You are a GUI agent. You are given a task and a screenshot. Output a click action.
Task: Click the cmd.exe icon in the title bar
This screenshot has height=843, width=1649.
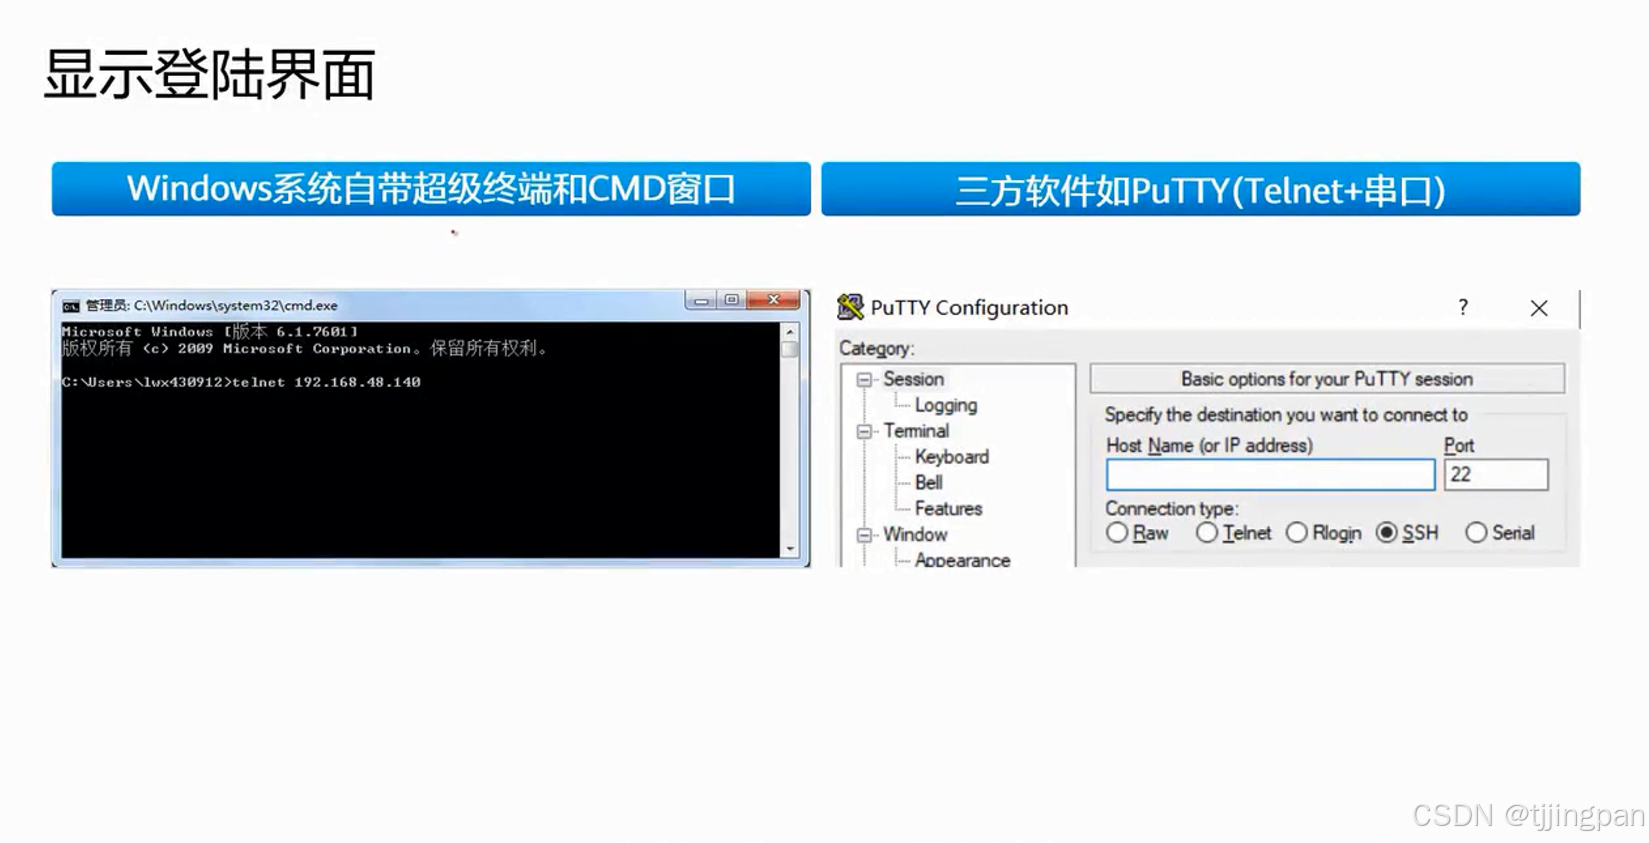click(x=71, y=306)
